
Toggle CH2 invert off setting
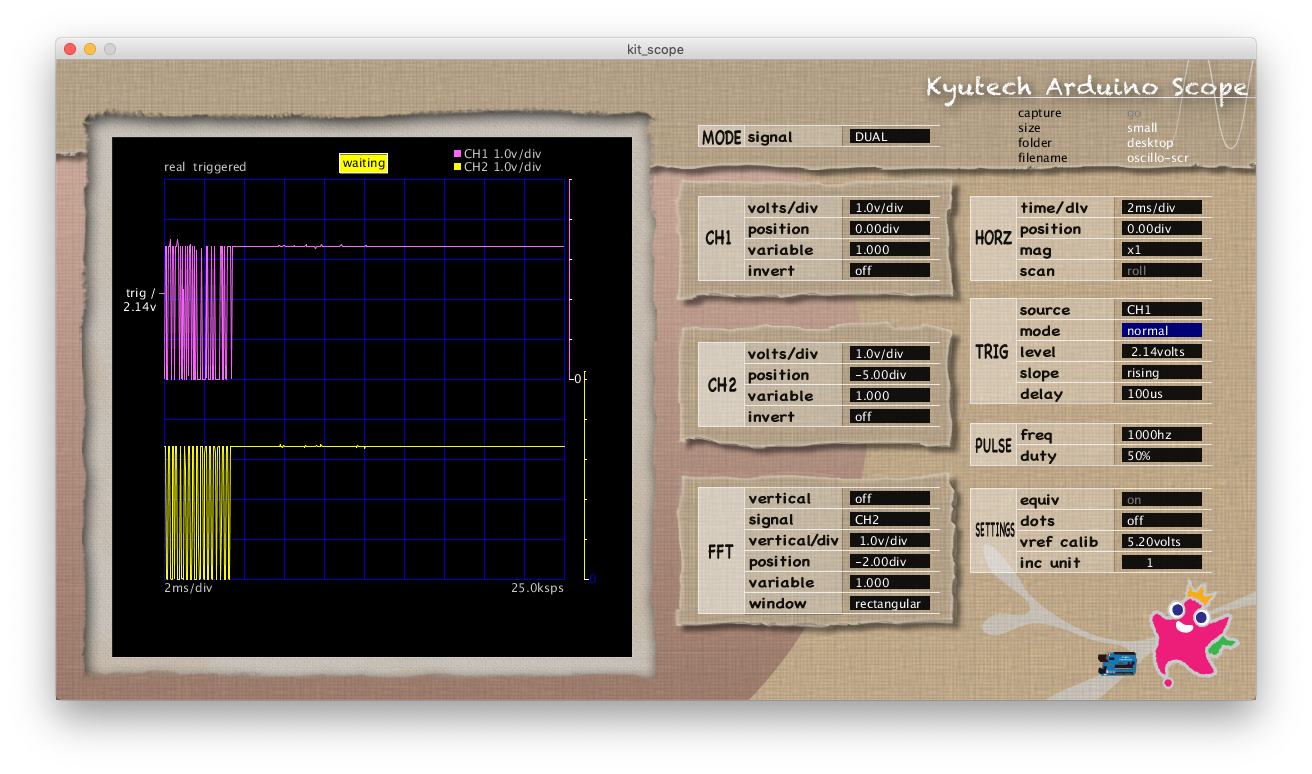[890, 417]
